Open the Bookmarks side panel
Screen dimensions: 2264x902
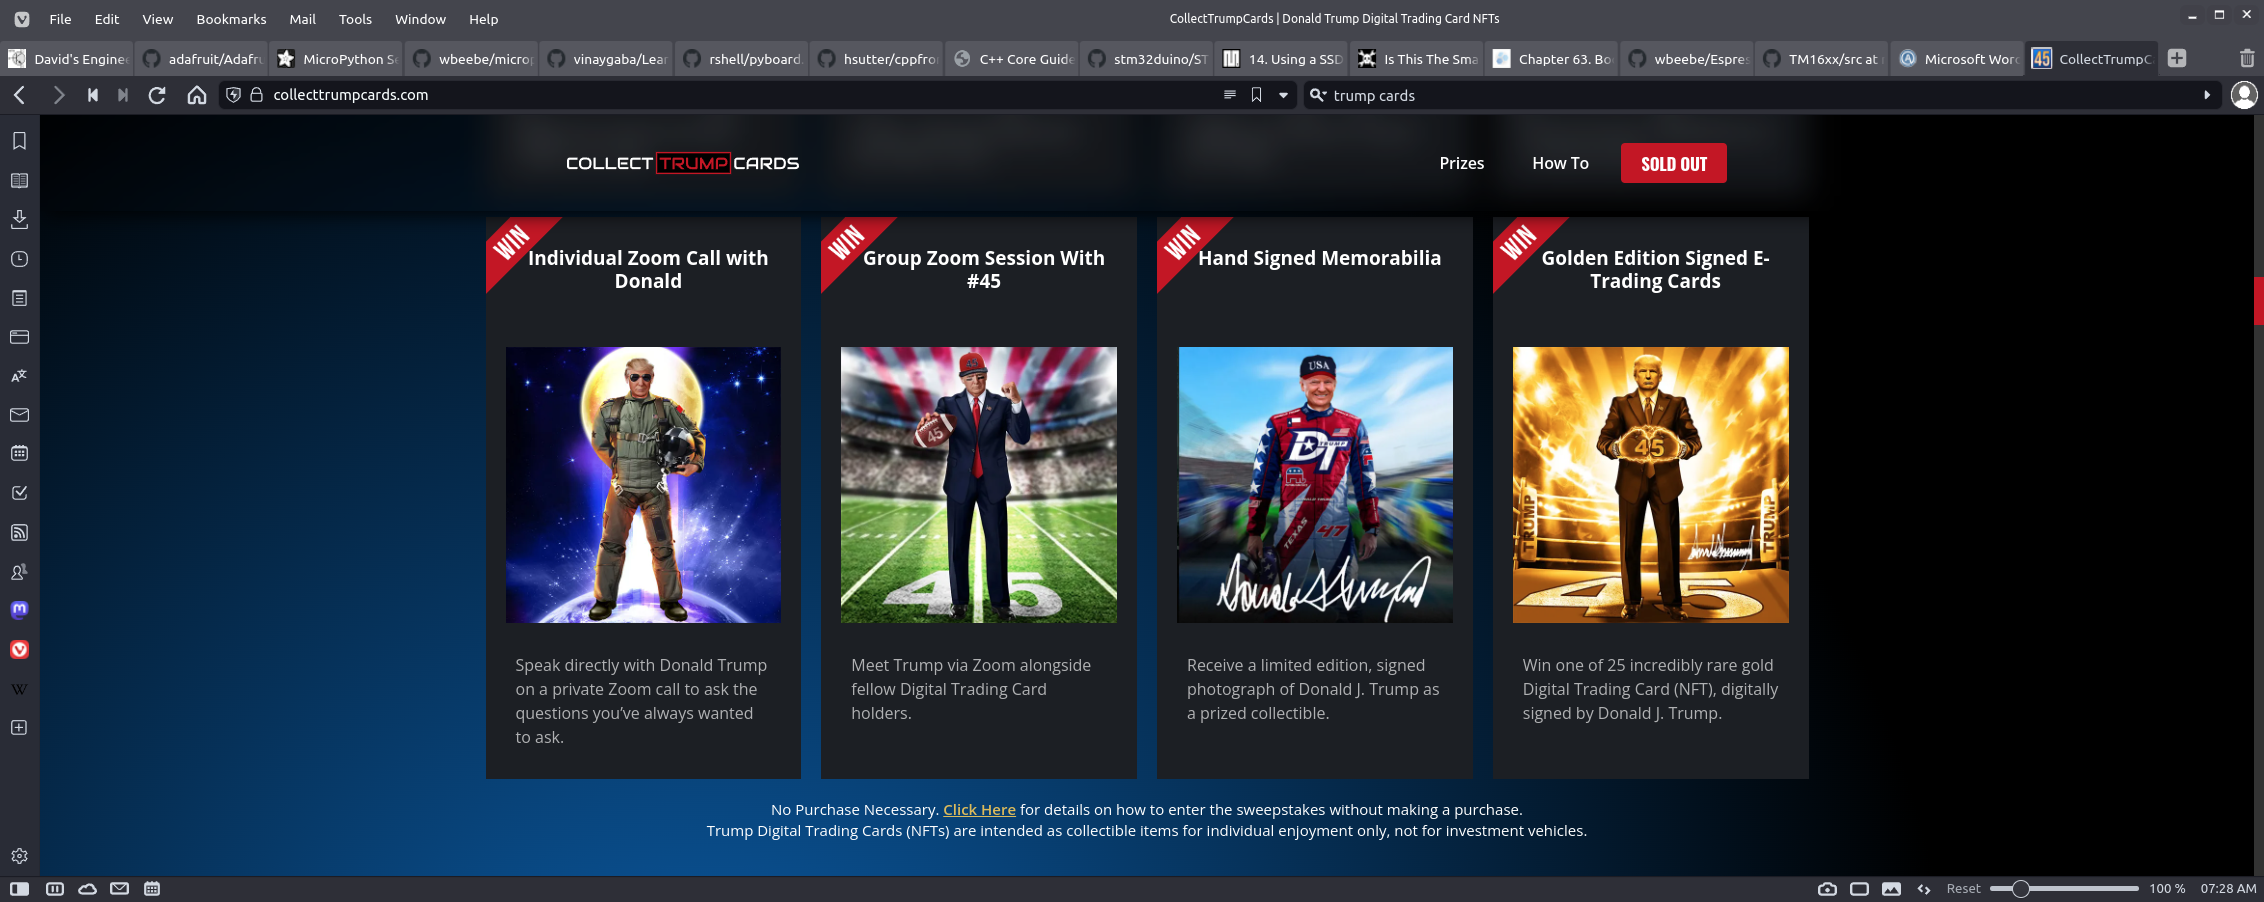[x=19, y=141]
